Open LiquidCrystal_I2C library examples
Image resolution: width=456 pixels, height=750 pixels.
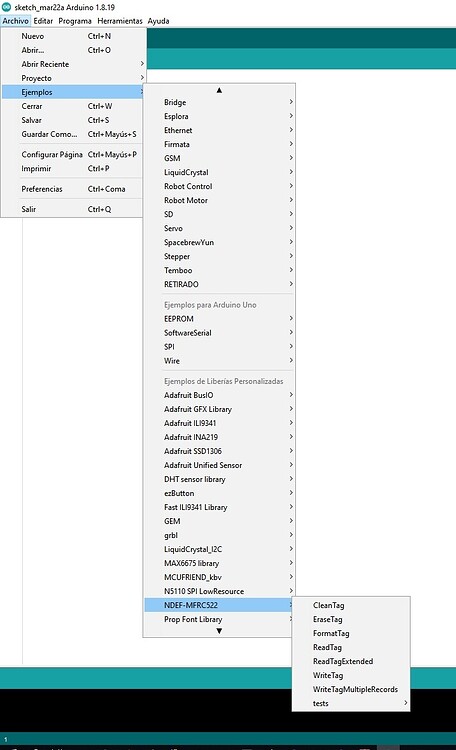point(219,549)
